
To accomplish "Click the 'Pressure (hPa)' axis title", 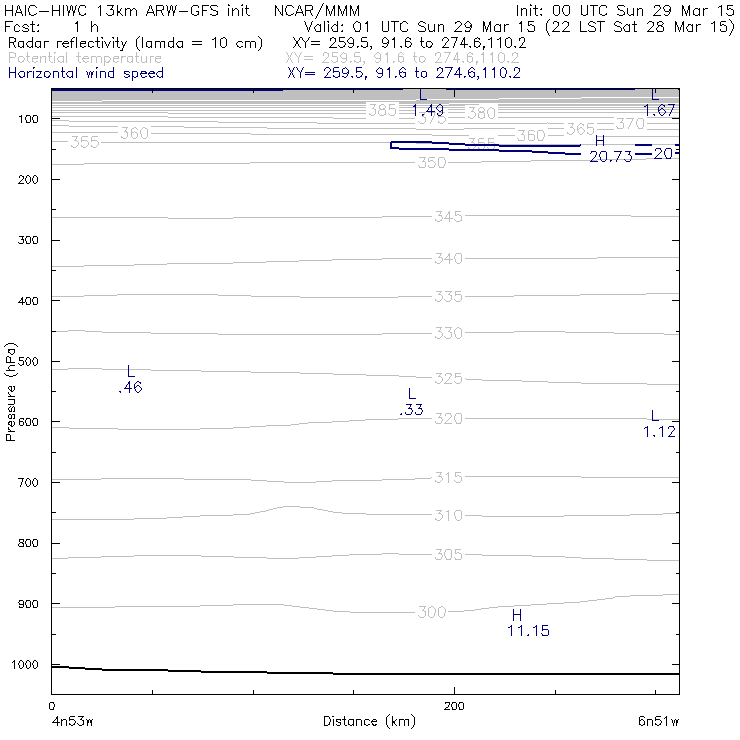I will [11, 392].
